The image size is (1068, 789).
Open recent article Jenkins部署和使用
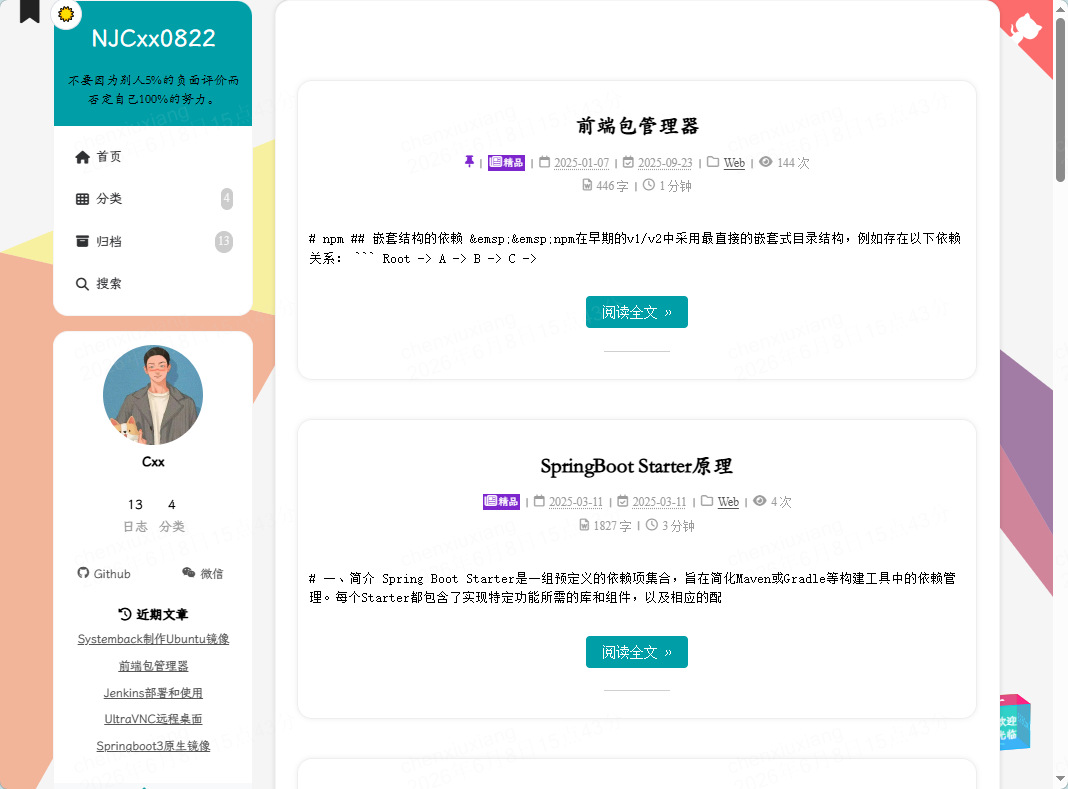[x=153, y=693]
